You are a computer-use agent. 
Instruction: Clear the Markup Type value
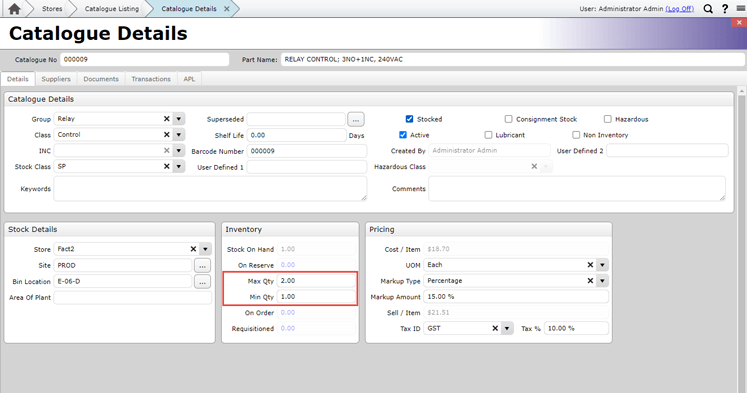(x=590, y=281)
